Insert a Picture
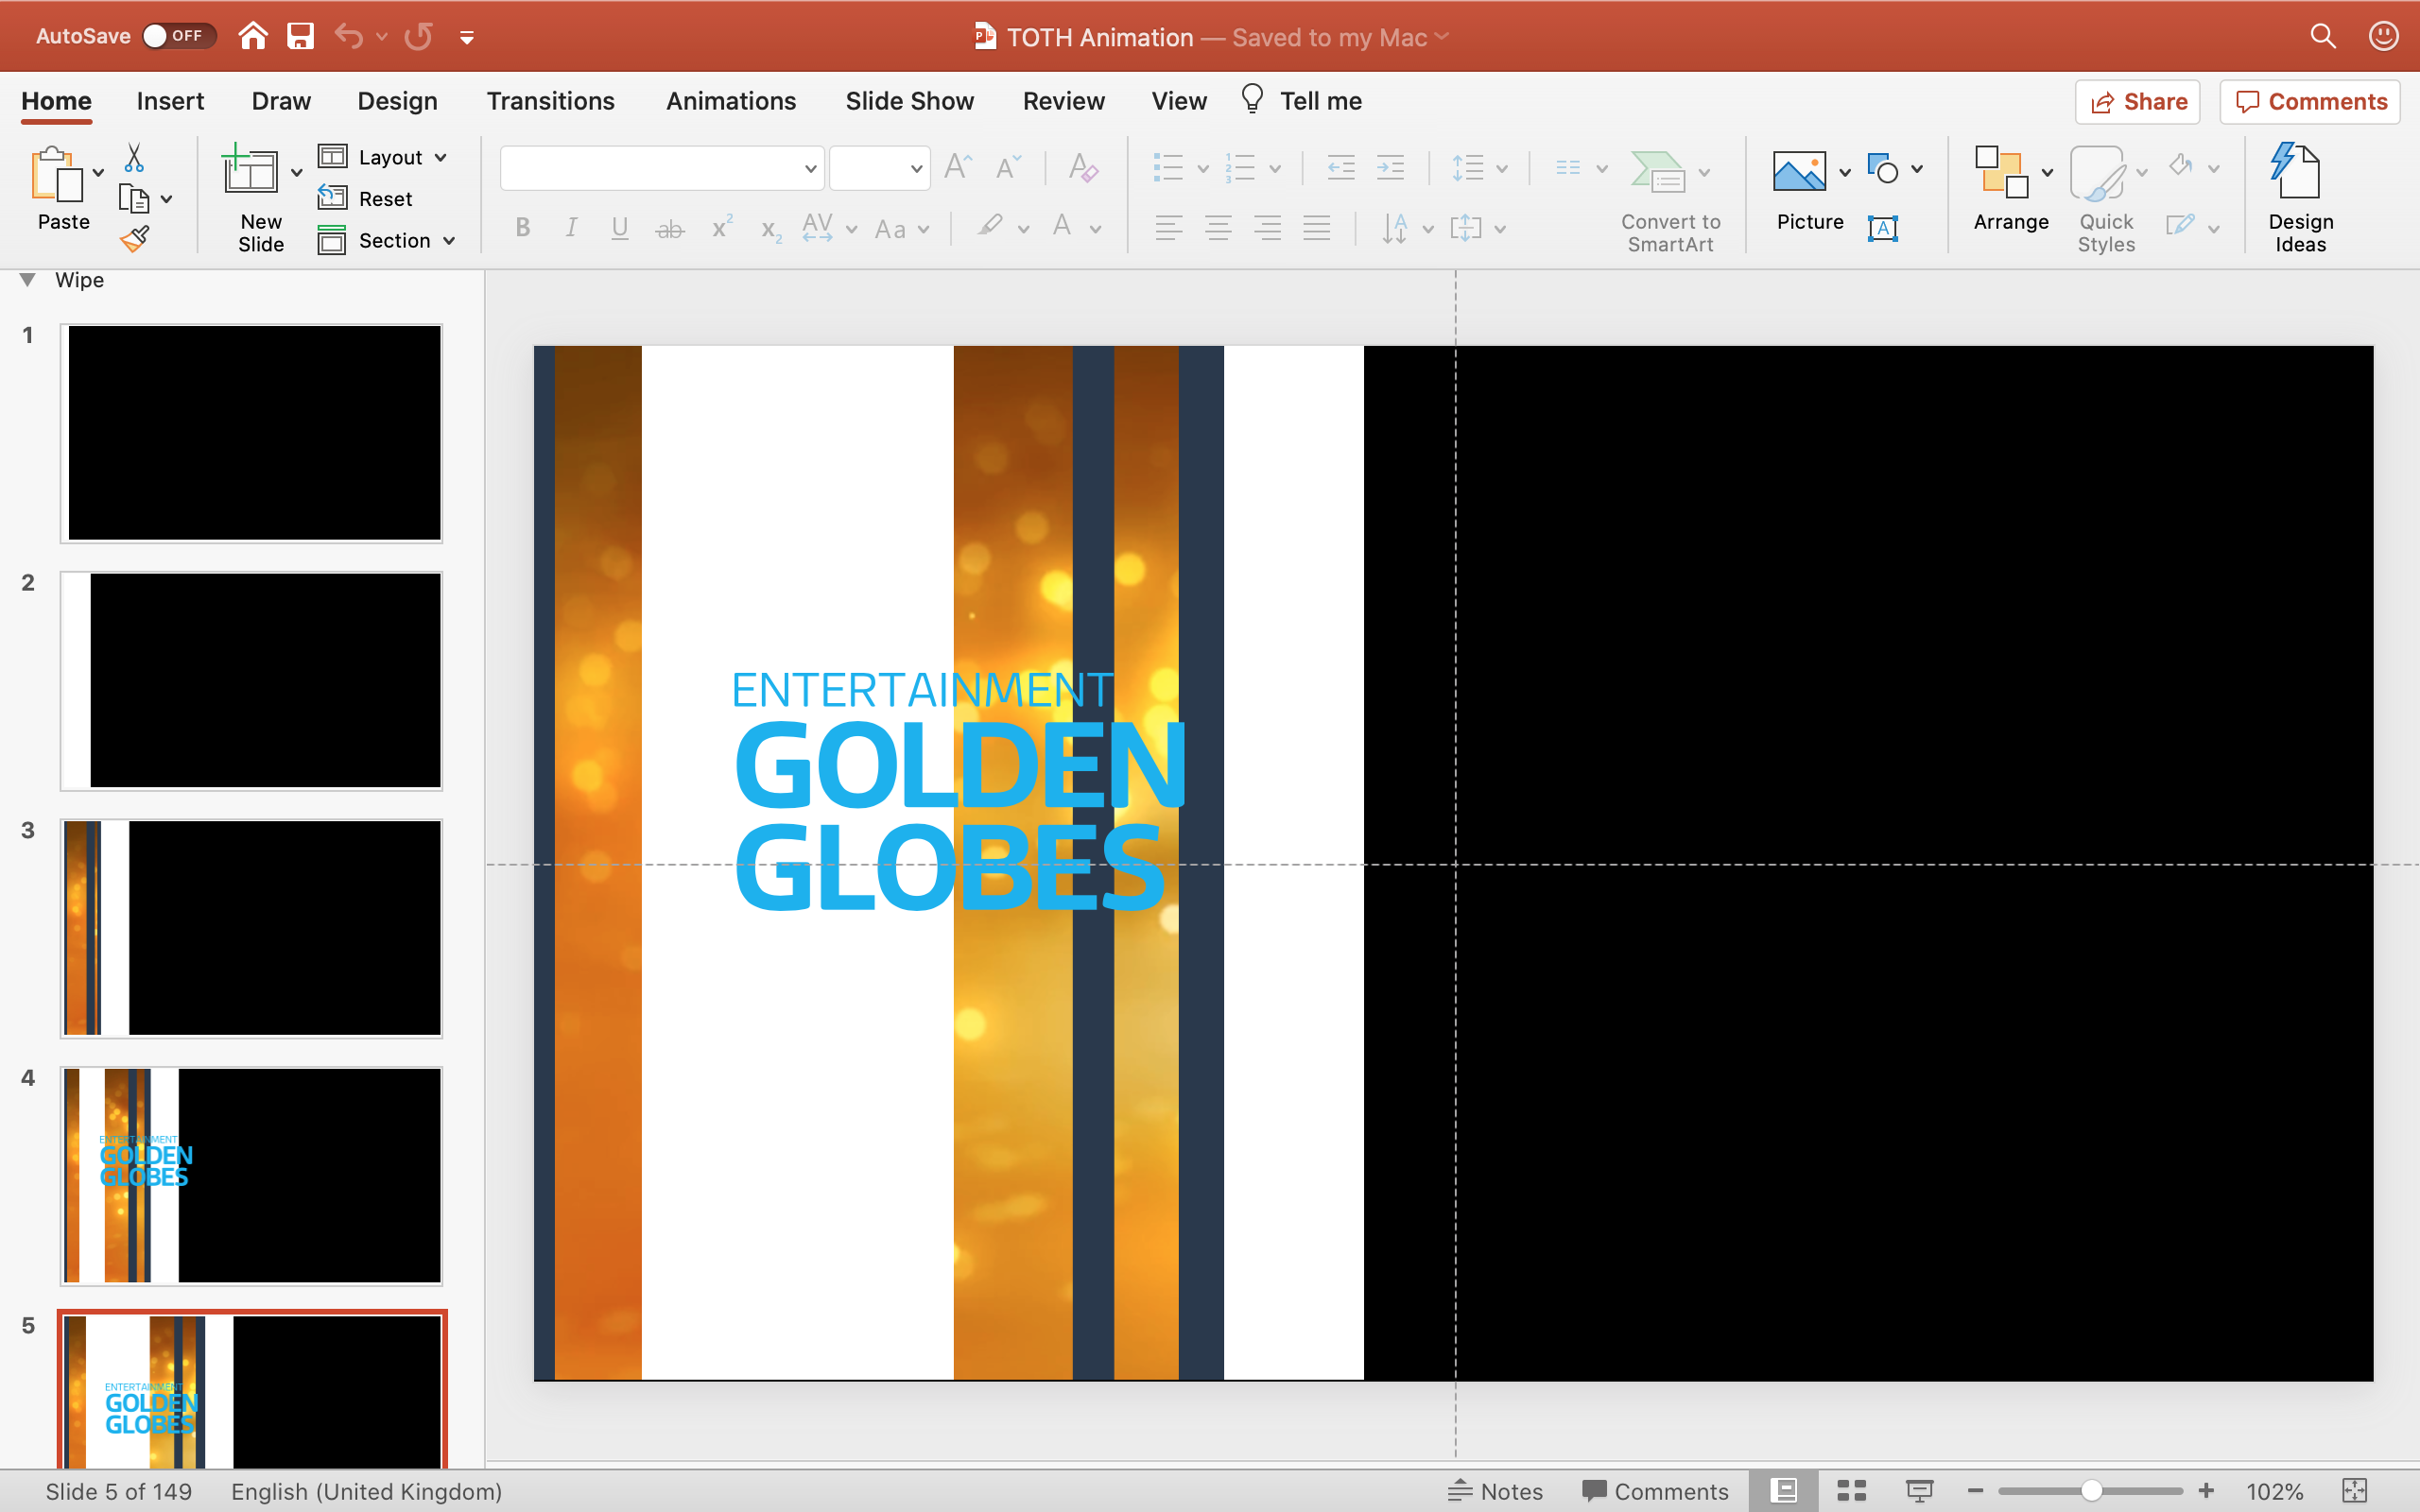 tap(1799, 171)
